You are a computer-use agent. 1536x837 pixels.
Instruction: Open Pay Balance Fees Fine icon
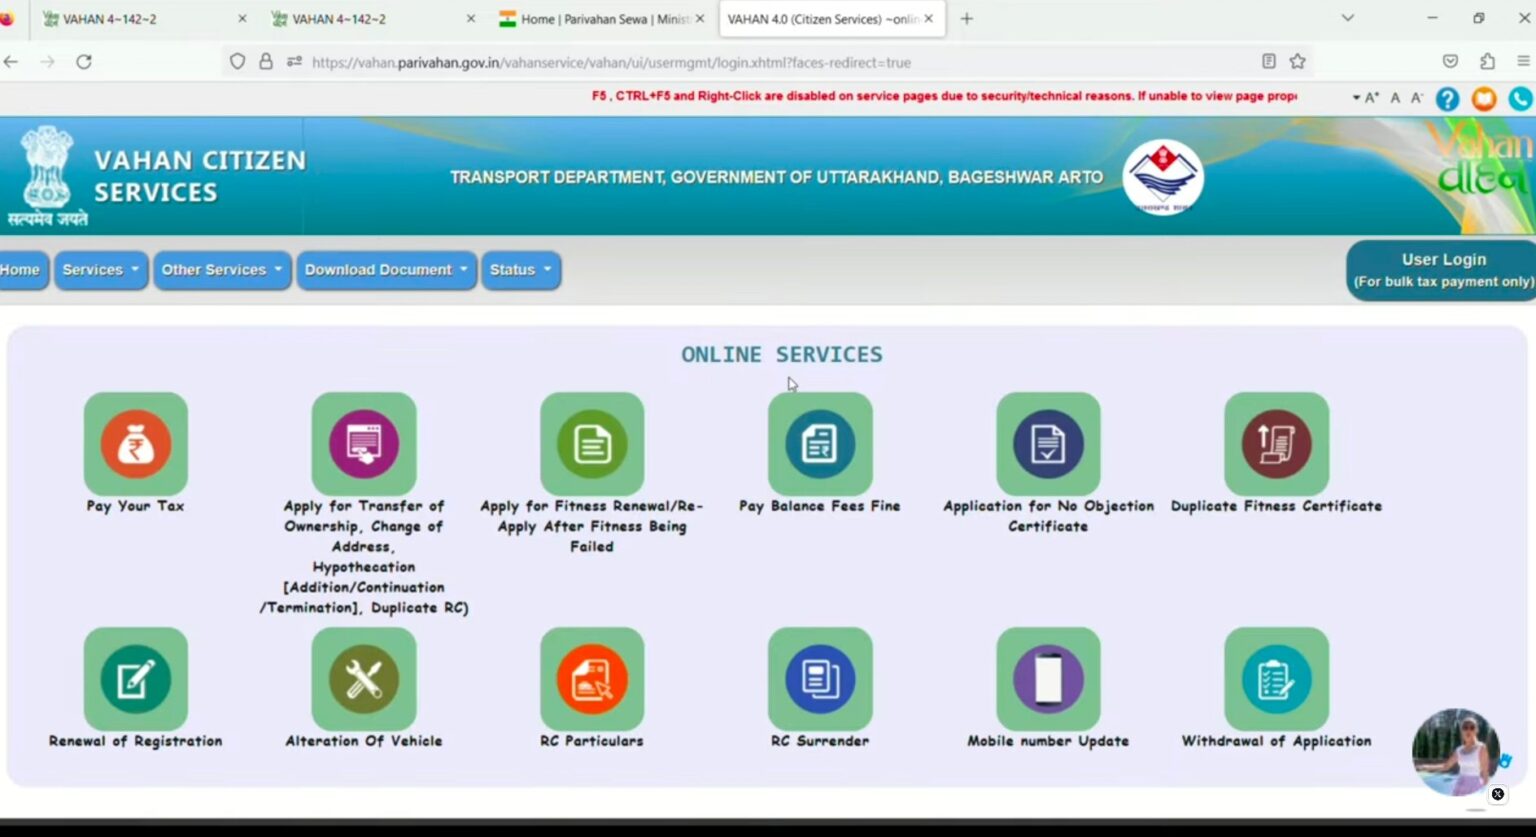(820, 443)
